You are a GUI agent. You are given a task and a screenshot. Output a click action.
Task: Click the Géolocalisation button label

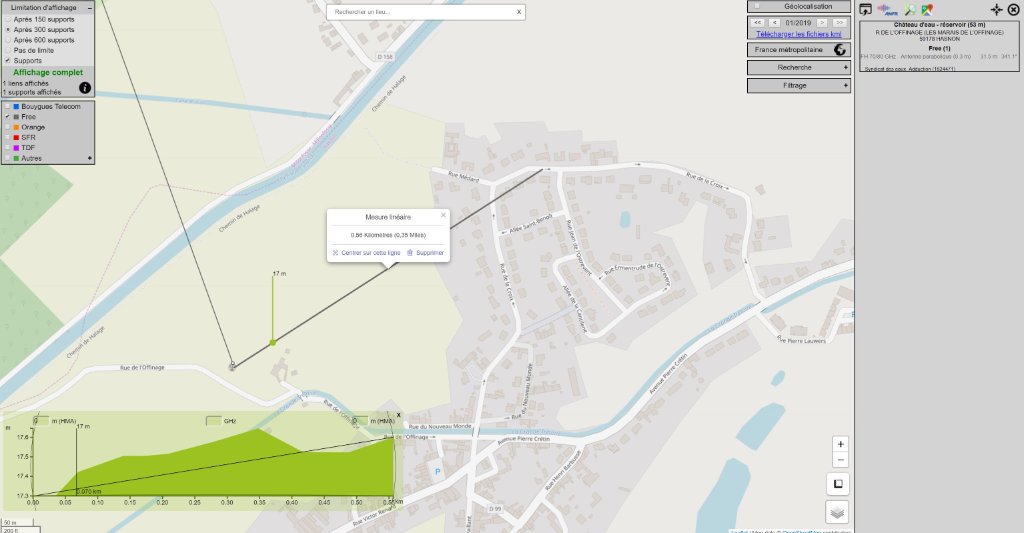[x=808, y=7]
